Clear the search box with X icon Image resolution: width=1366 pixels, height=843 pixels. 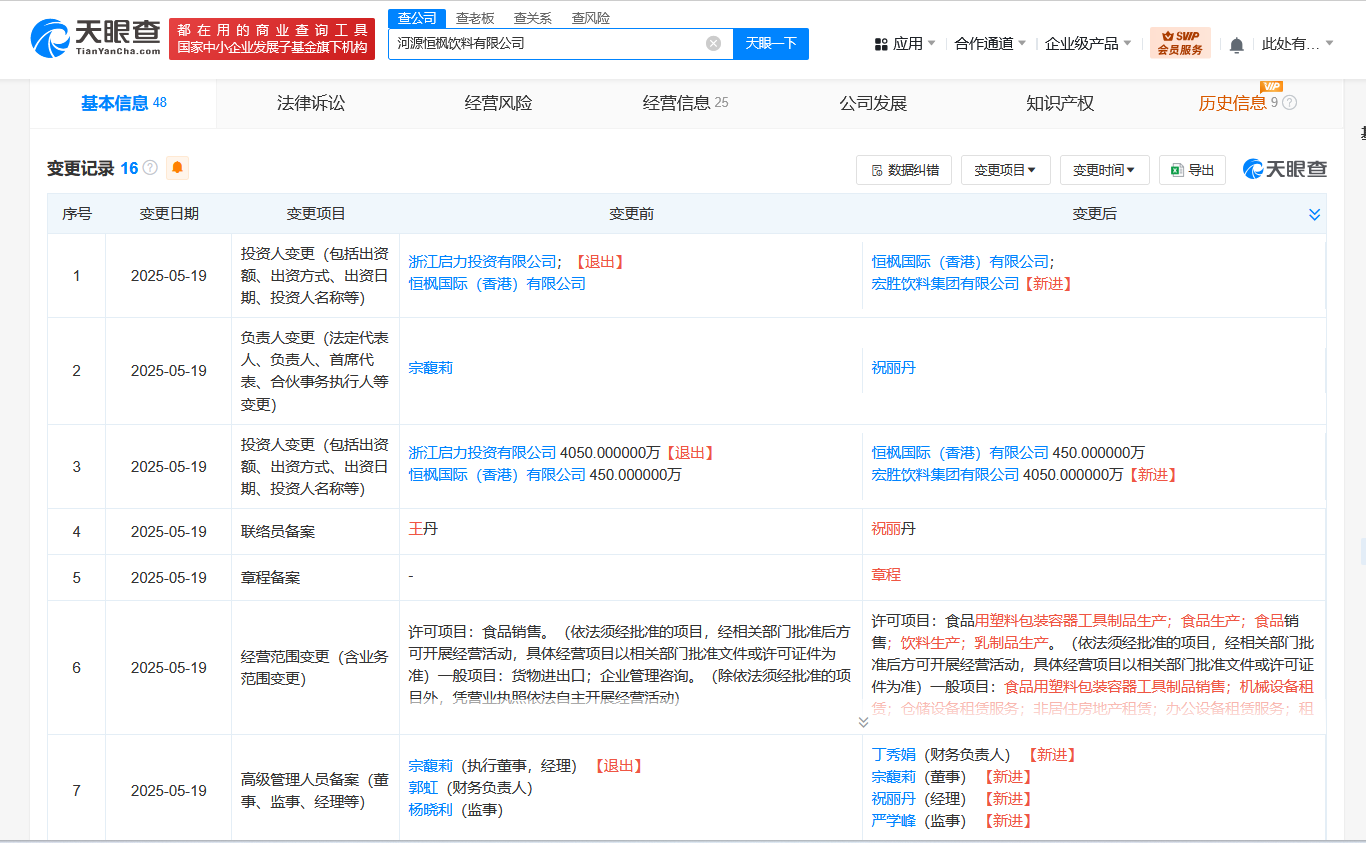[713, 43]
